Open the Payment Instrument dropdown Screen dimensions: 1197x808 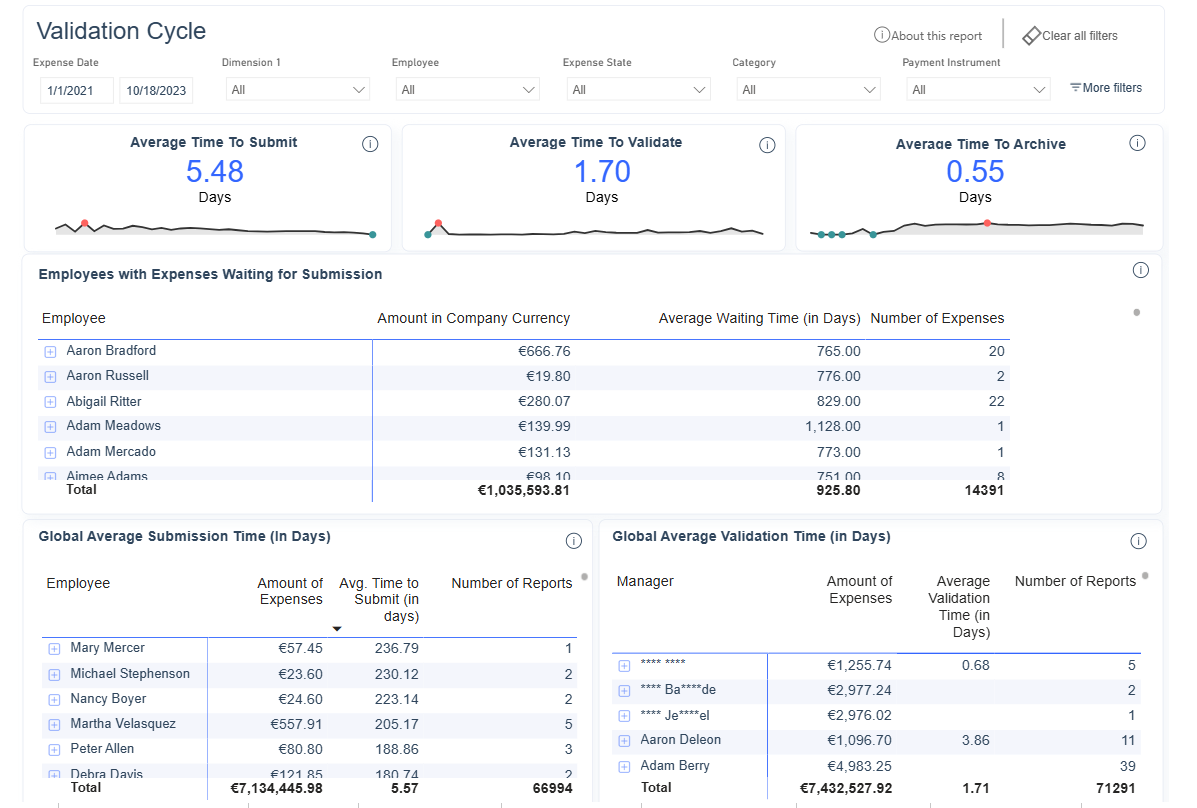(x=978, y=89)
